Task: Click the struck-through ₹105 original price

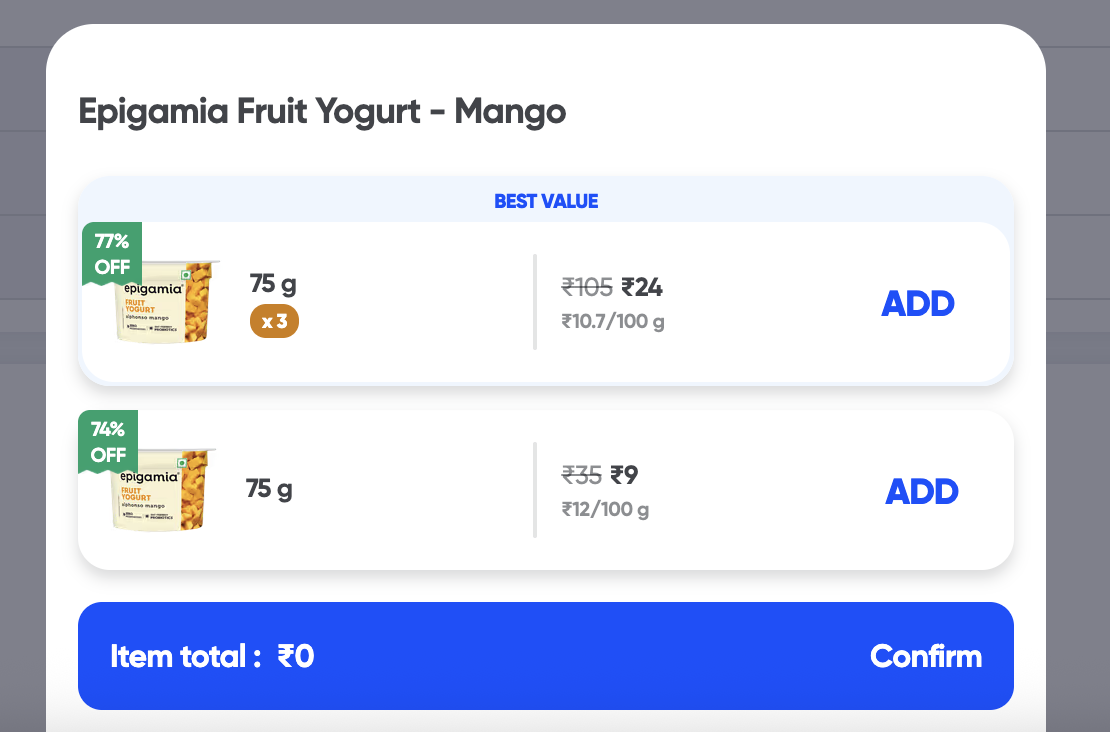Action: (x=587, y=288)
